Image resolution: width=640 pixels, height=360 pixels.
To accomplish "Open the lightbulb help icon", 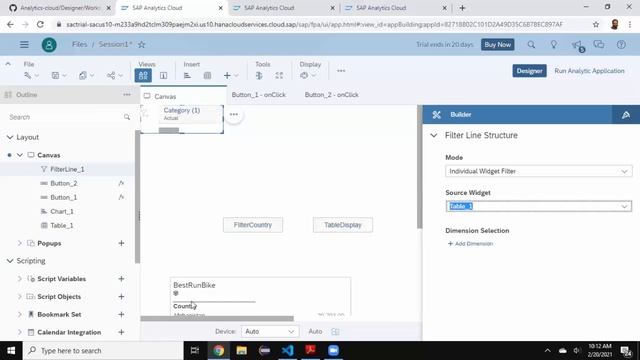I will [553, 44].
